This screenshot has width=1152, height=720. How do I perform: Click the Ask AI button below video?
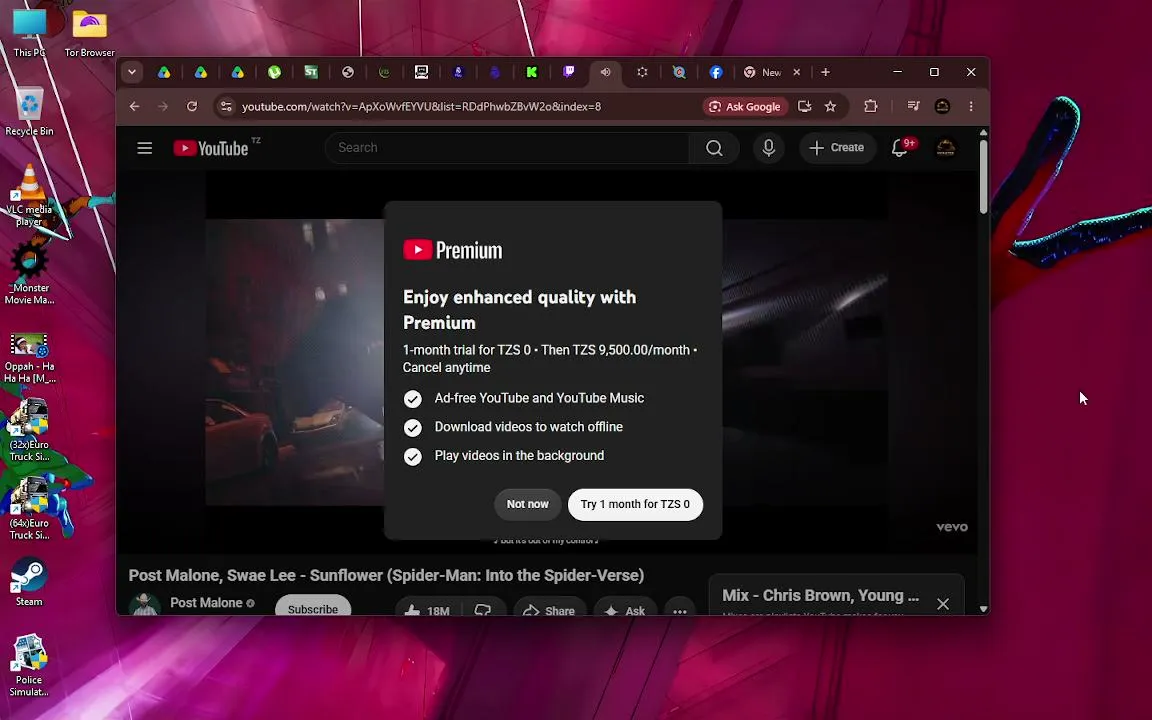tap(625, 608)
